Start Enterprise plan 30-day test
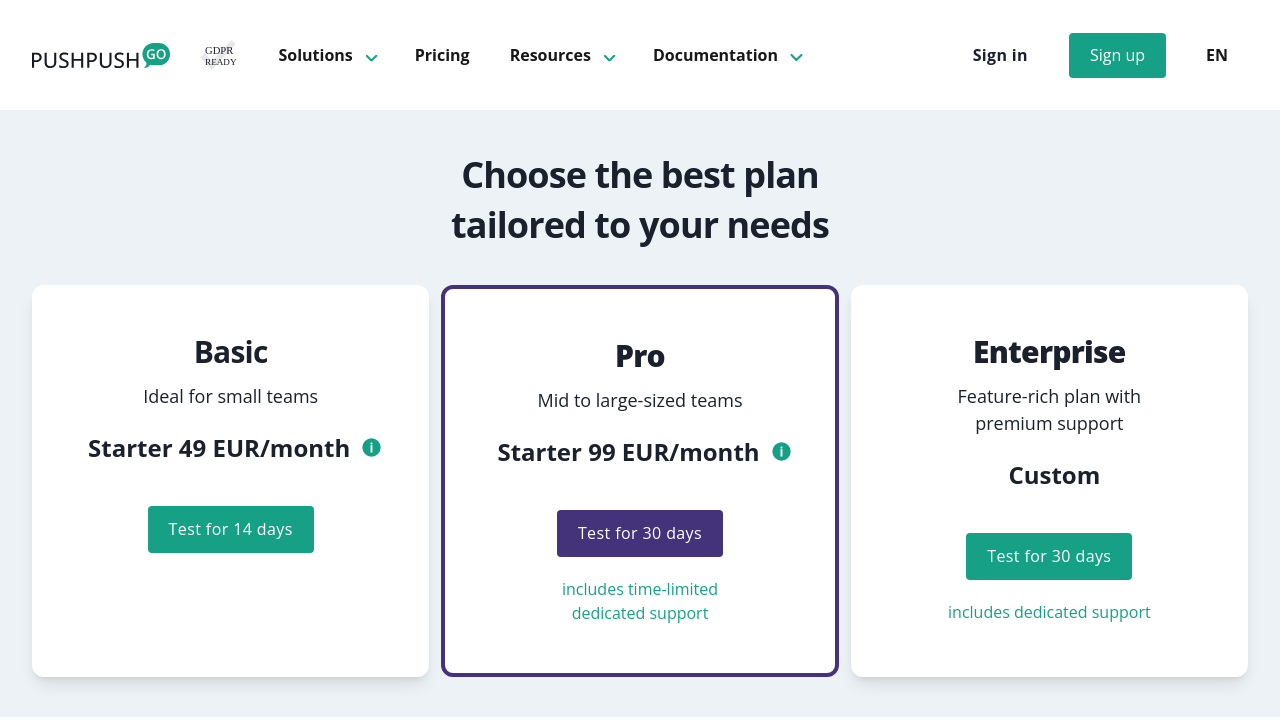This screenshot has height=720, width=1280. tap(1049, 556)
